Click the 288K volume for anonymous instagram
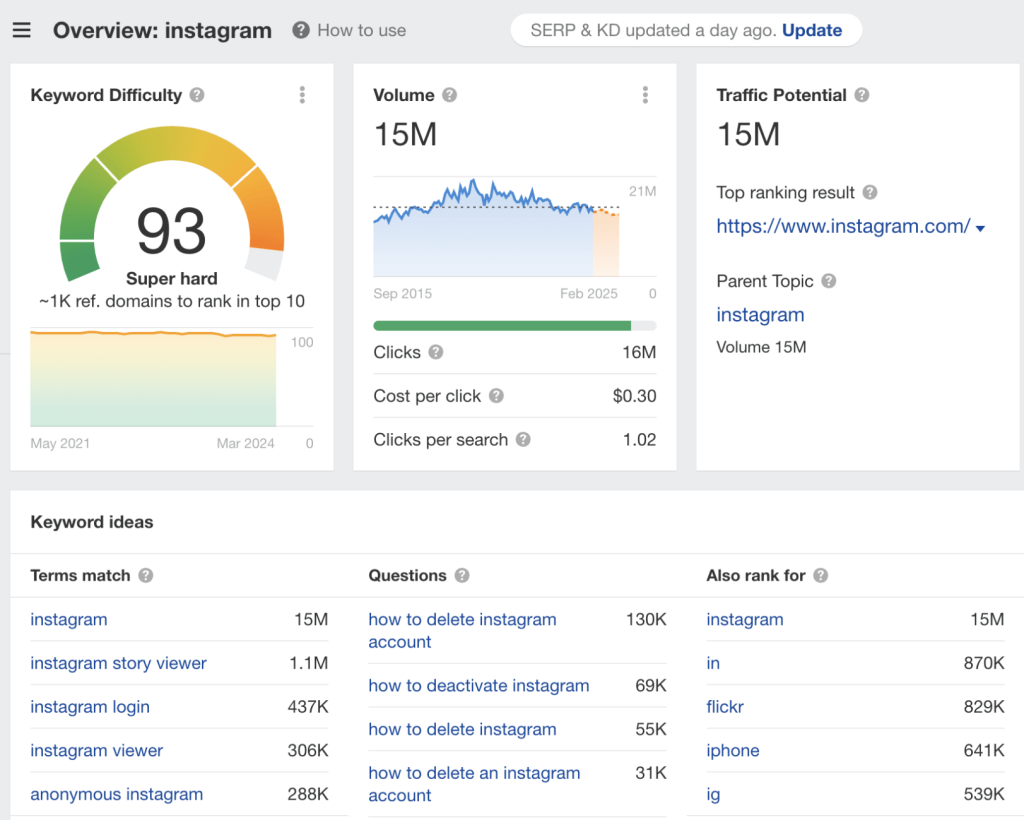This screenshot has height=820, width=1024. (308, 795)
